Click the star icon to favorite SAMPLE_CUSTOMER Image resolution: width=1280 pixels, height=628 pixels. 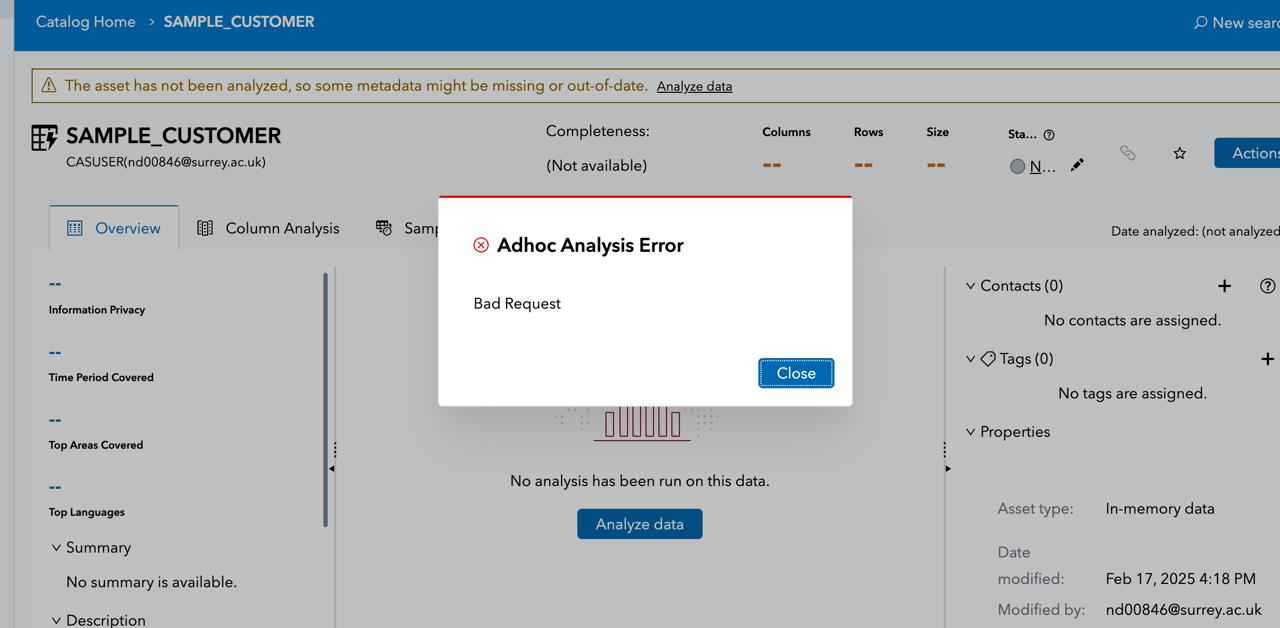[x=1179, y=153]
